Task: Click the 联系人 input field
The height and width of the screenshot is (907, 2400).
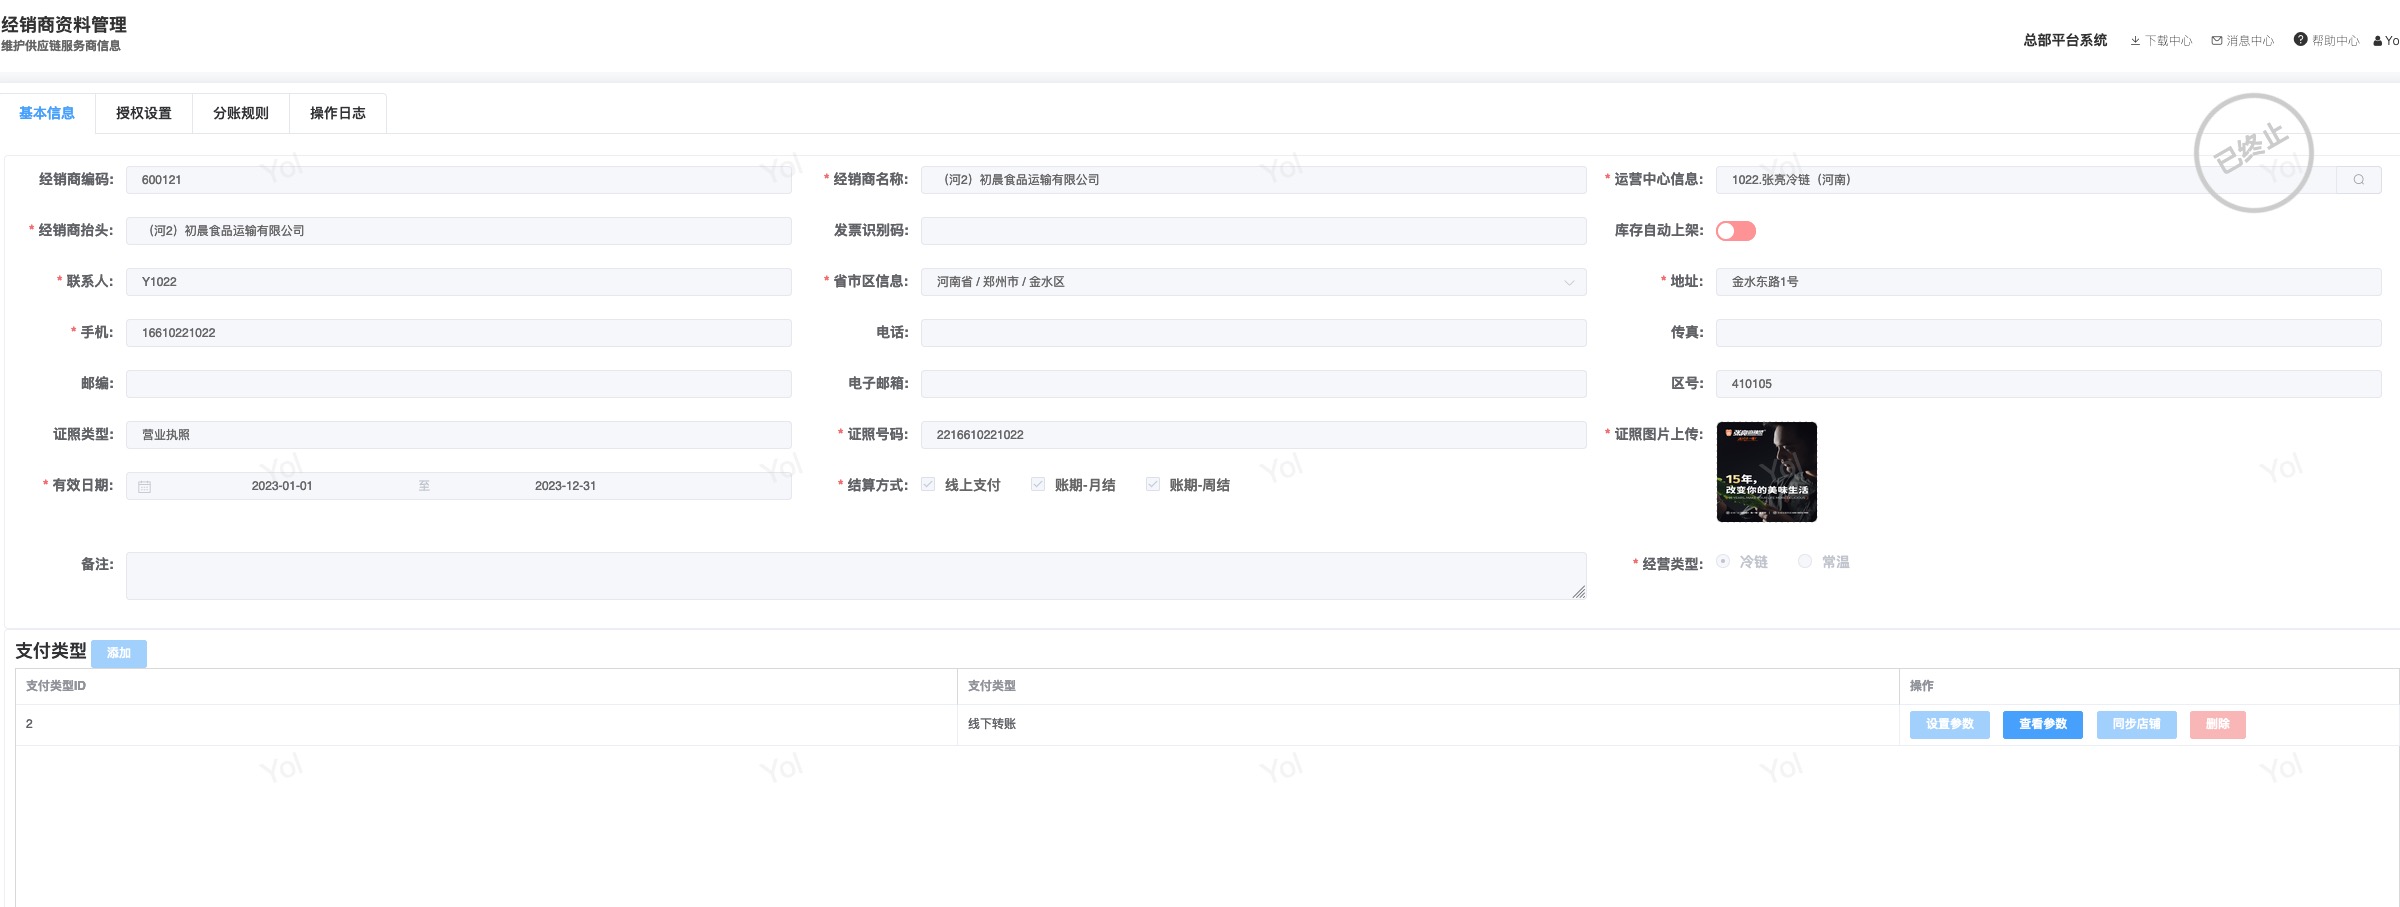Action: (459, 282)
